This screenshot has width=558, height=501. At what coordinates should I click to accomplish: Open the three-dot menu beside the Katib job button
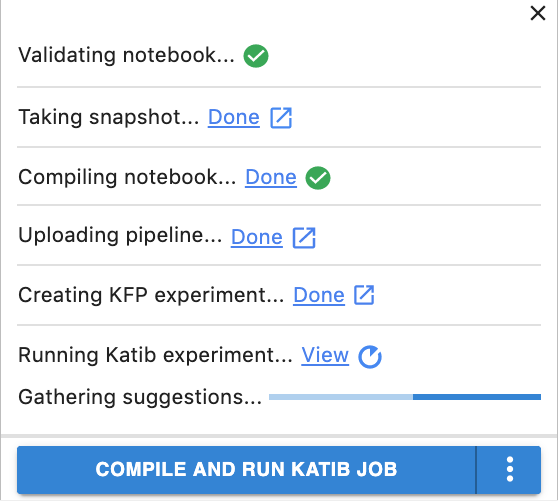coord(509,470)
